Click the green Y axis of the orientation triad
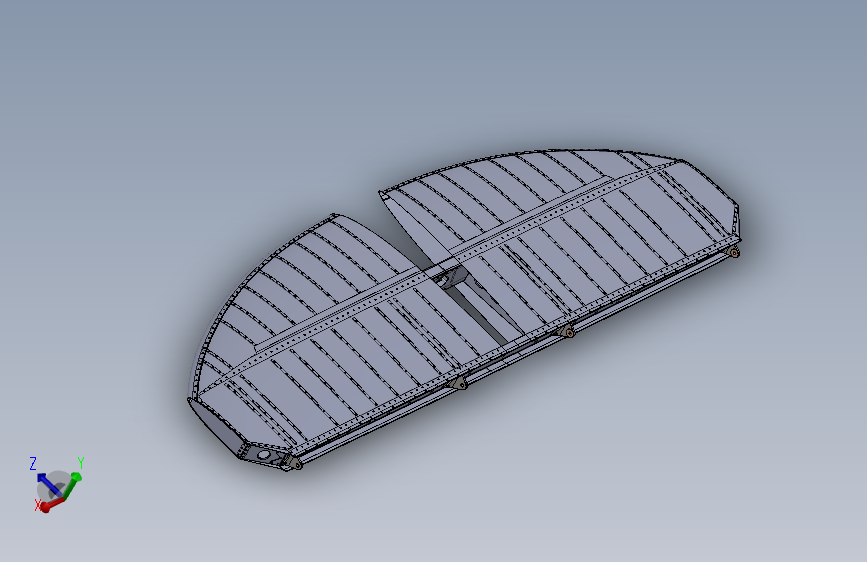867x562 pixels. coord(72,485)
